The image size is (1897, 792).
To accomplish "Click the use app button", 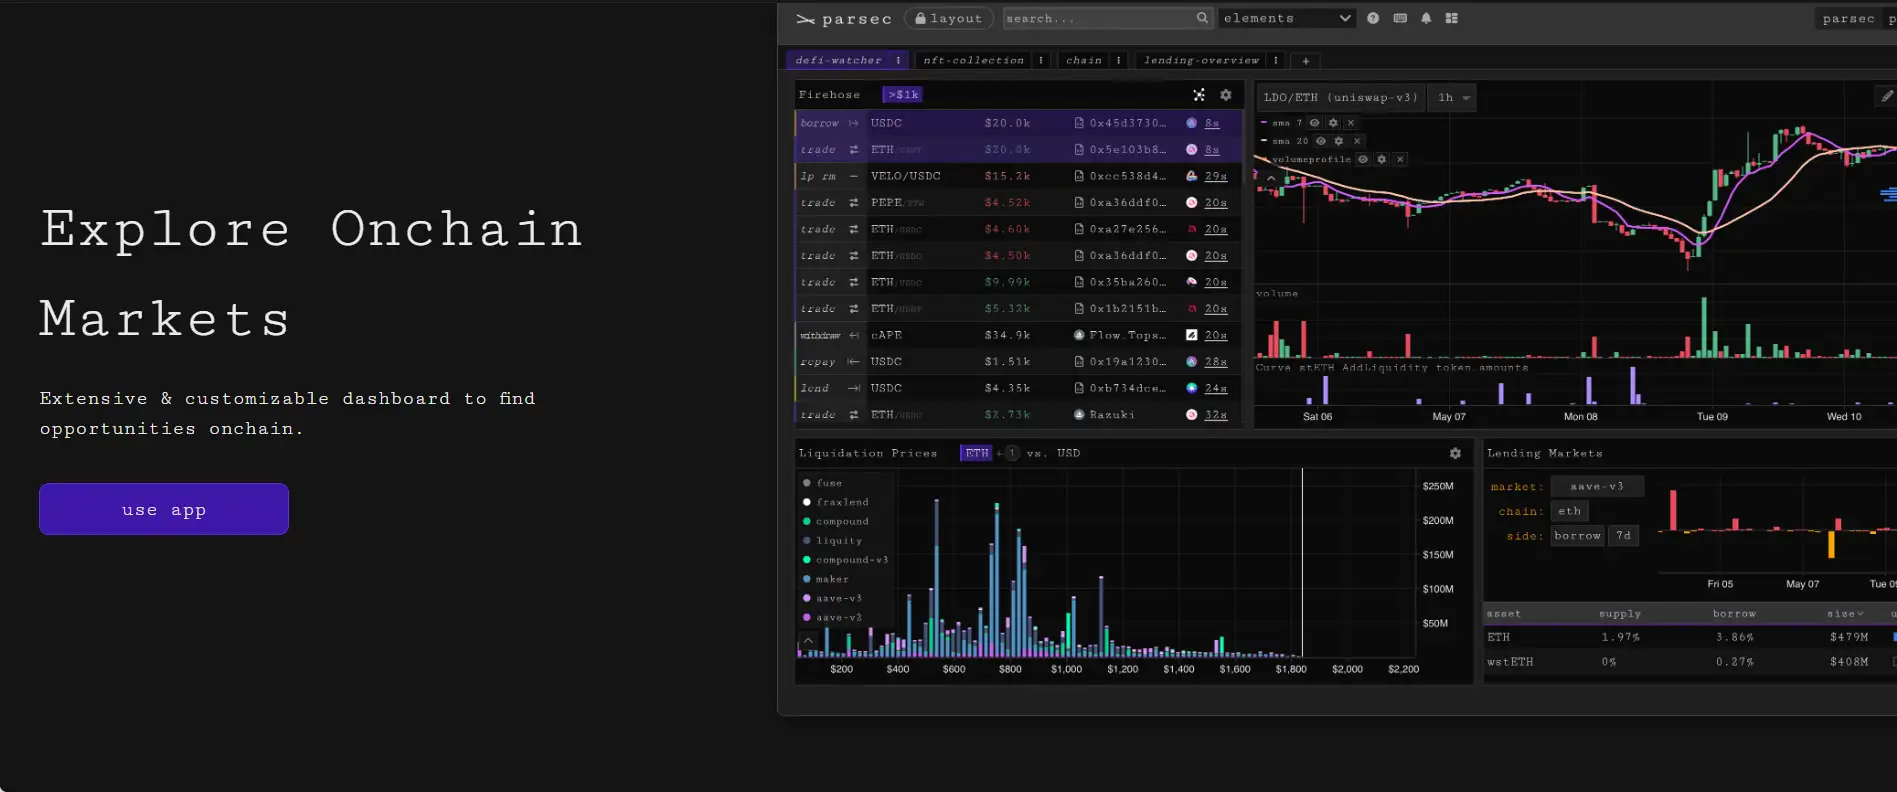I will pyautogui.click(x=164, y=509).
